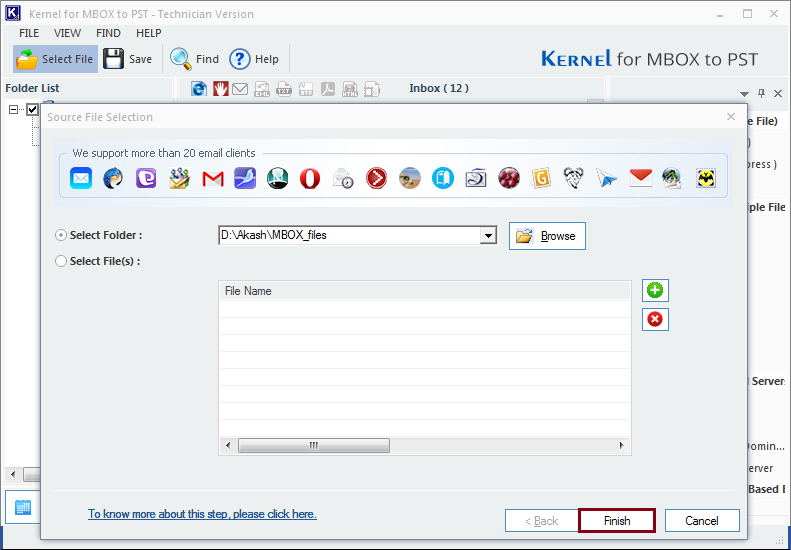The width and height of the screenshot is (791, 550).
Task: Click the blue paper plane client icon
Action: pyautogui.click(x=606, y=178)
